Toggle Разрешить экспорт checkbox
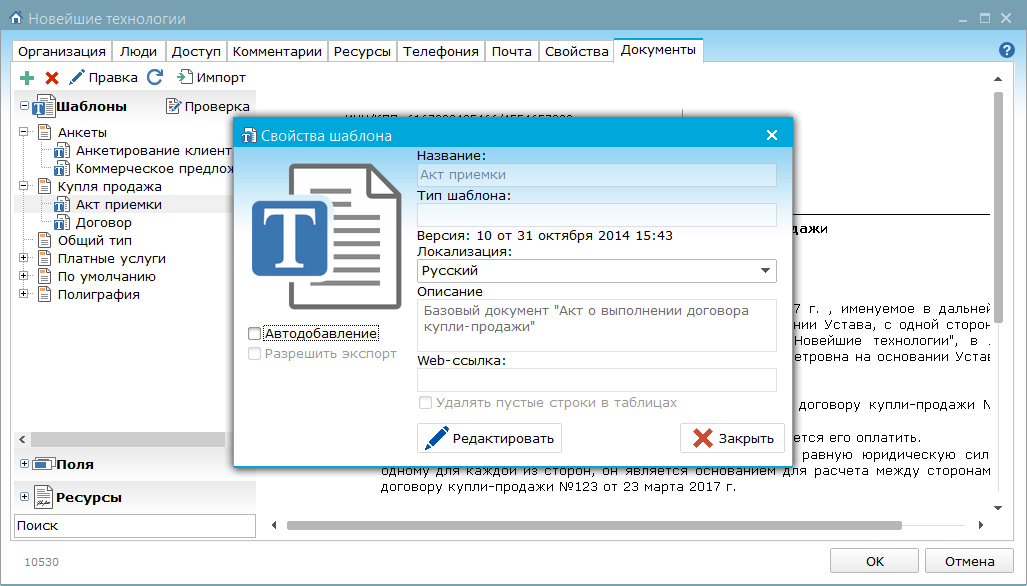1027x586 pixels. coord(255,354)
